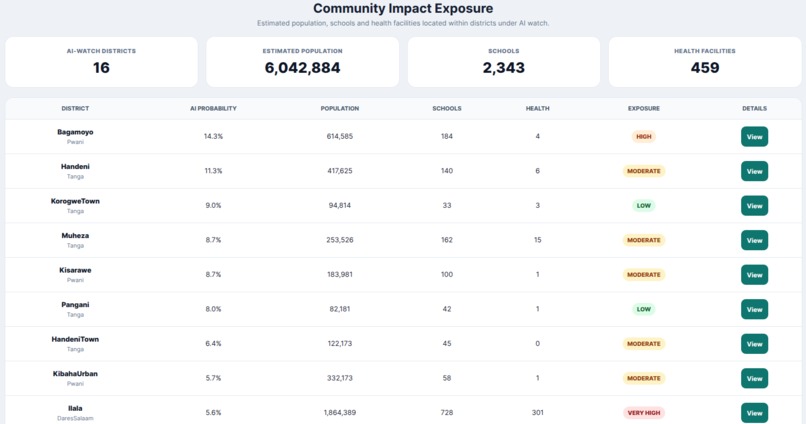Click View button for Handeni row
Image resolution: width=806 pixels, height=424 pixels.
click(754, 171)
